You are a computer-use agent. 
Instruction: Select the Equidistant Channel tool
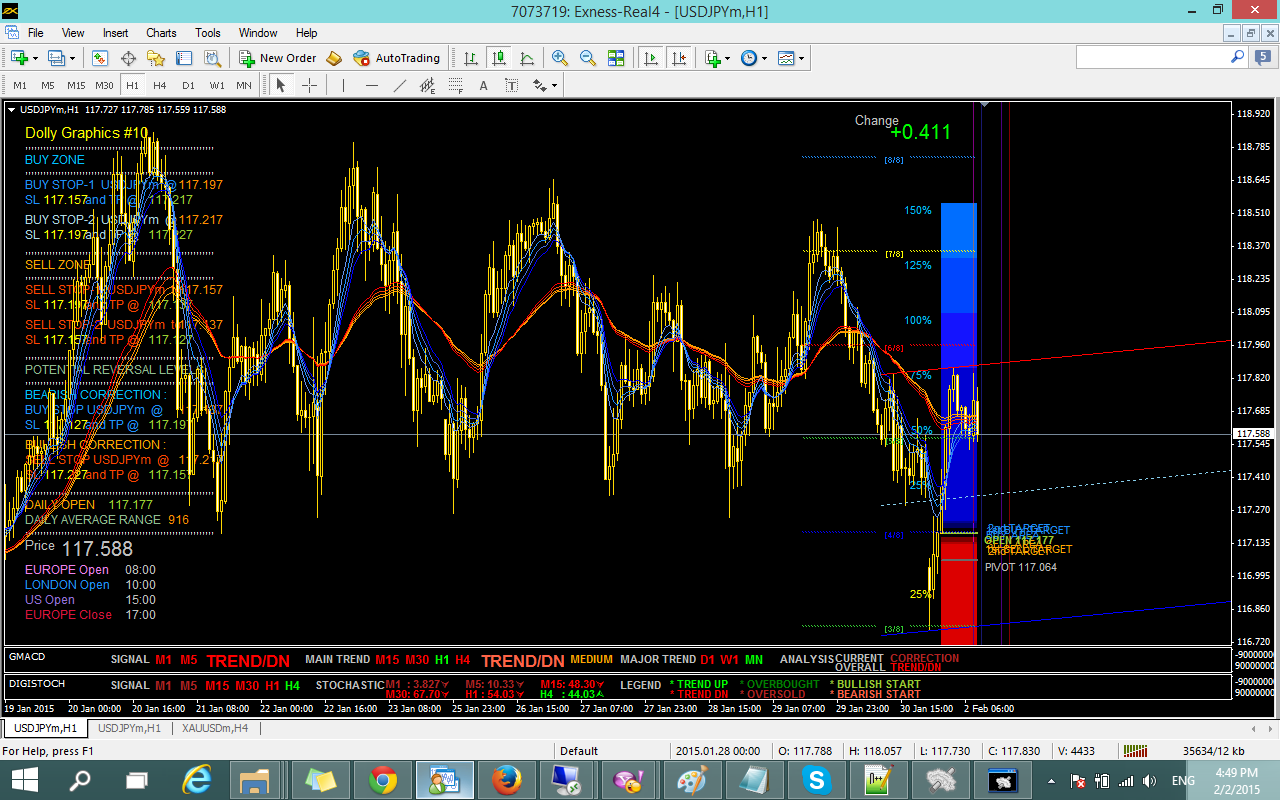point(428,85)
